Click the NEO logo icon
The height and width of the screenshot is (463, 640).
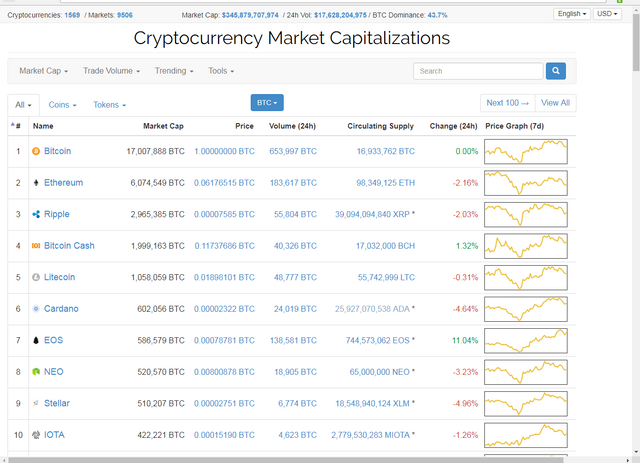coord(36,372)
